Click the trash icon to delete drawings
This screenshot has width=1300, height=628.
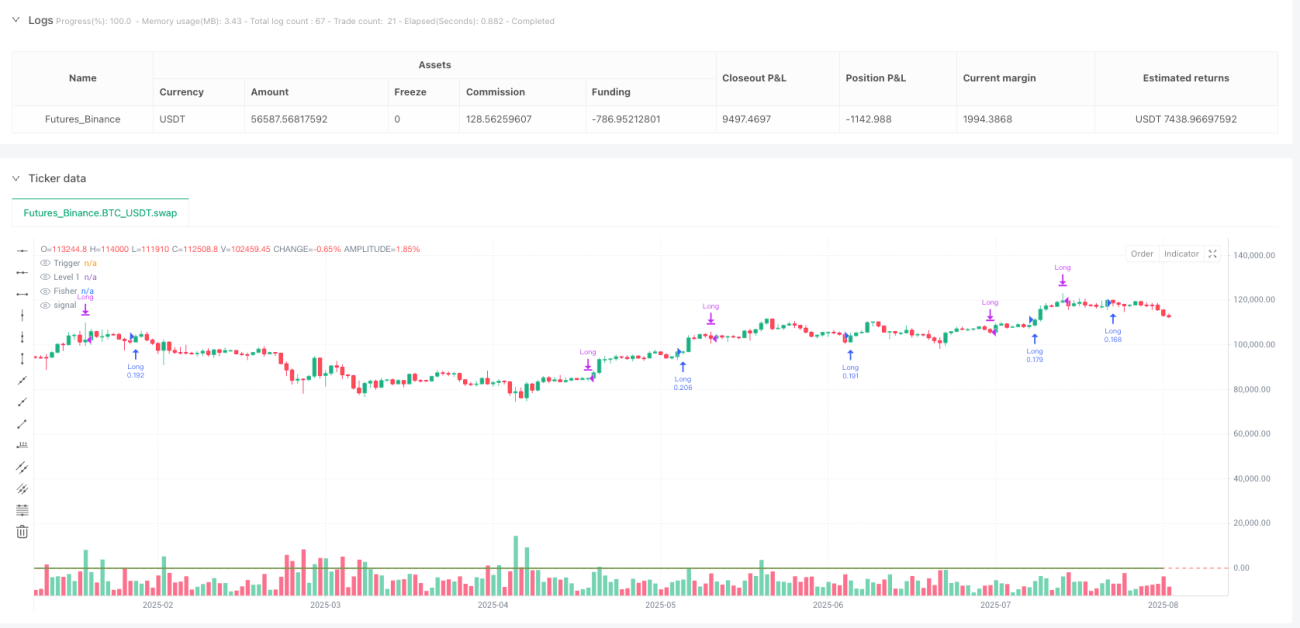coord(22,532)
